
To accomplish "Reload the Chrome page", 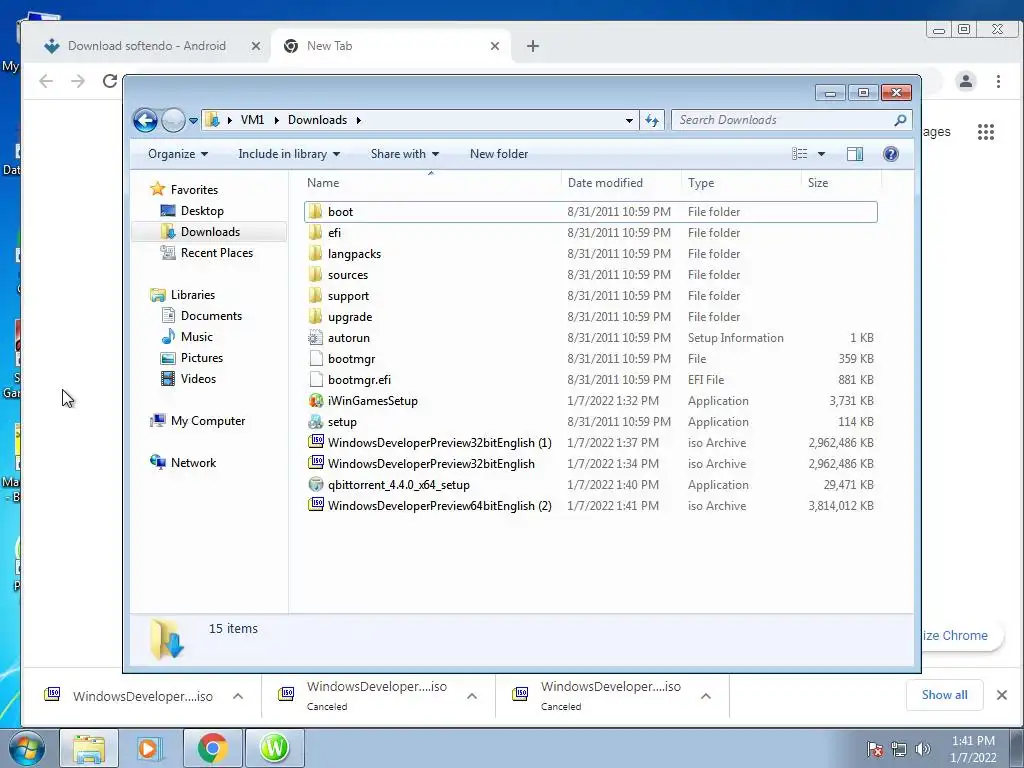I will pos(110,81).
